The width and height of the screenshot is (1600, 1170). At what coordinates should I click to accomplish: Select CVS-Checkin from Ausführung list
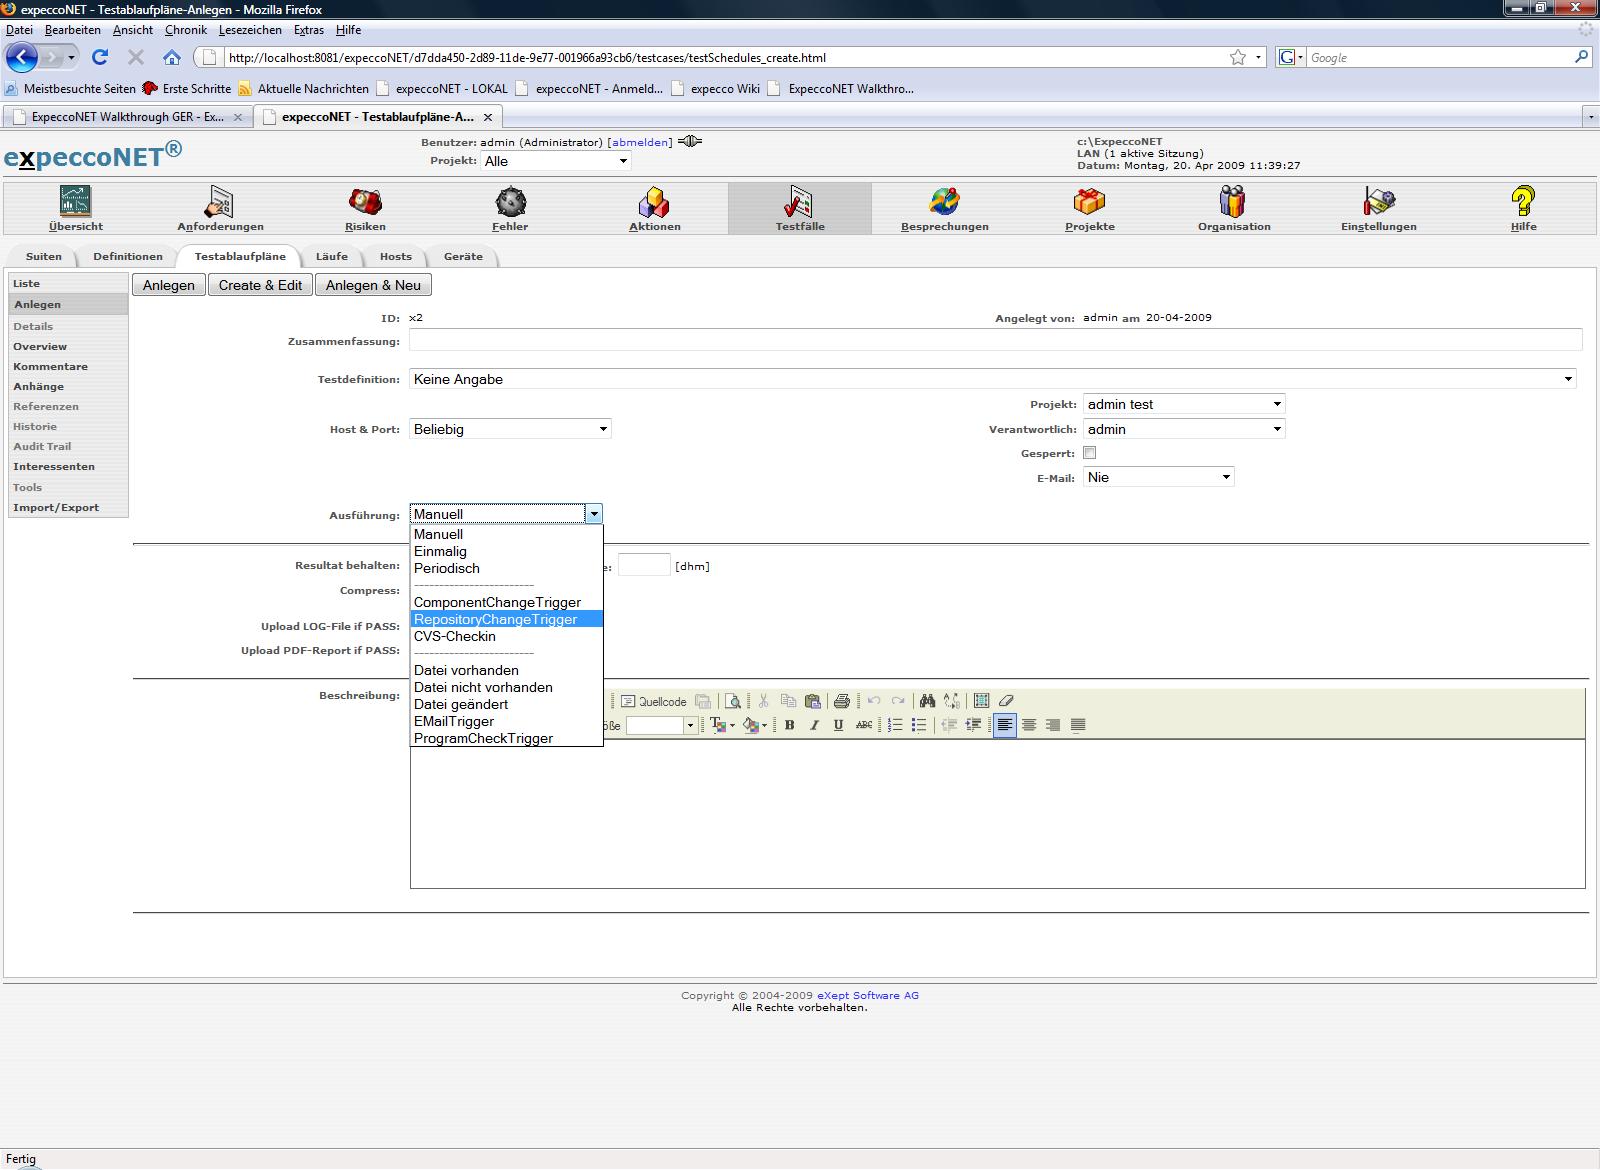tap(455, 636)
